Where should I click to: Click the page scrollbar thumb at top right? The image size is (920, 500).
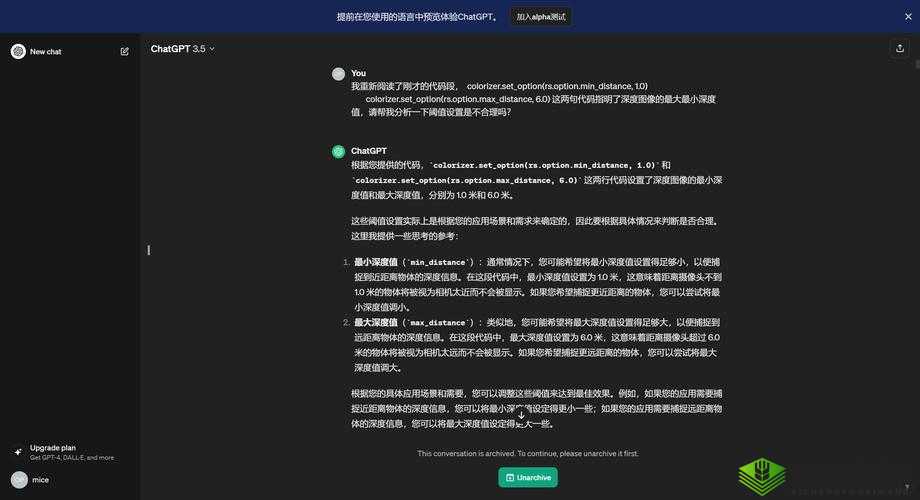point(917,65)
